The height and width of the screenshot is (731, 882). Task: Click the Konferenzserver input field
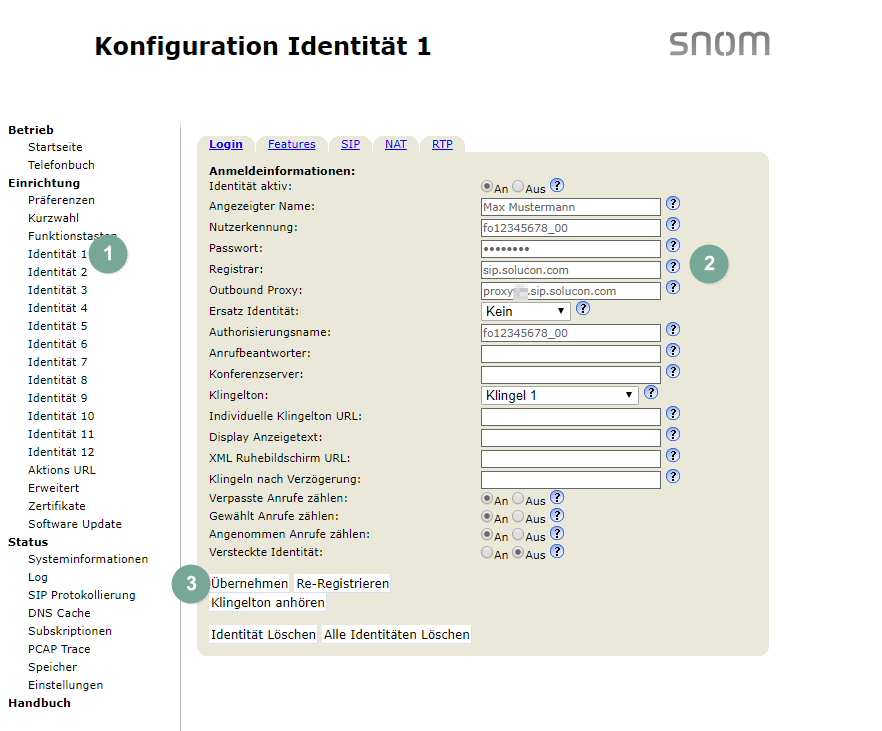click(x=570, y=374)
